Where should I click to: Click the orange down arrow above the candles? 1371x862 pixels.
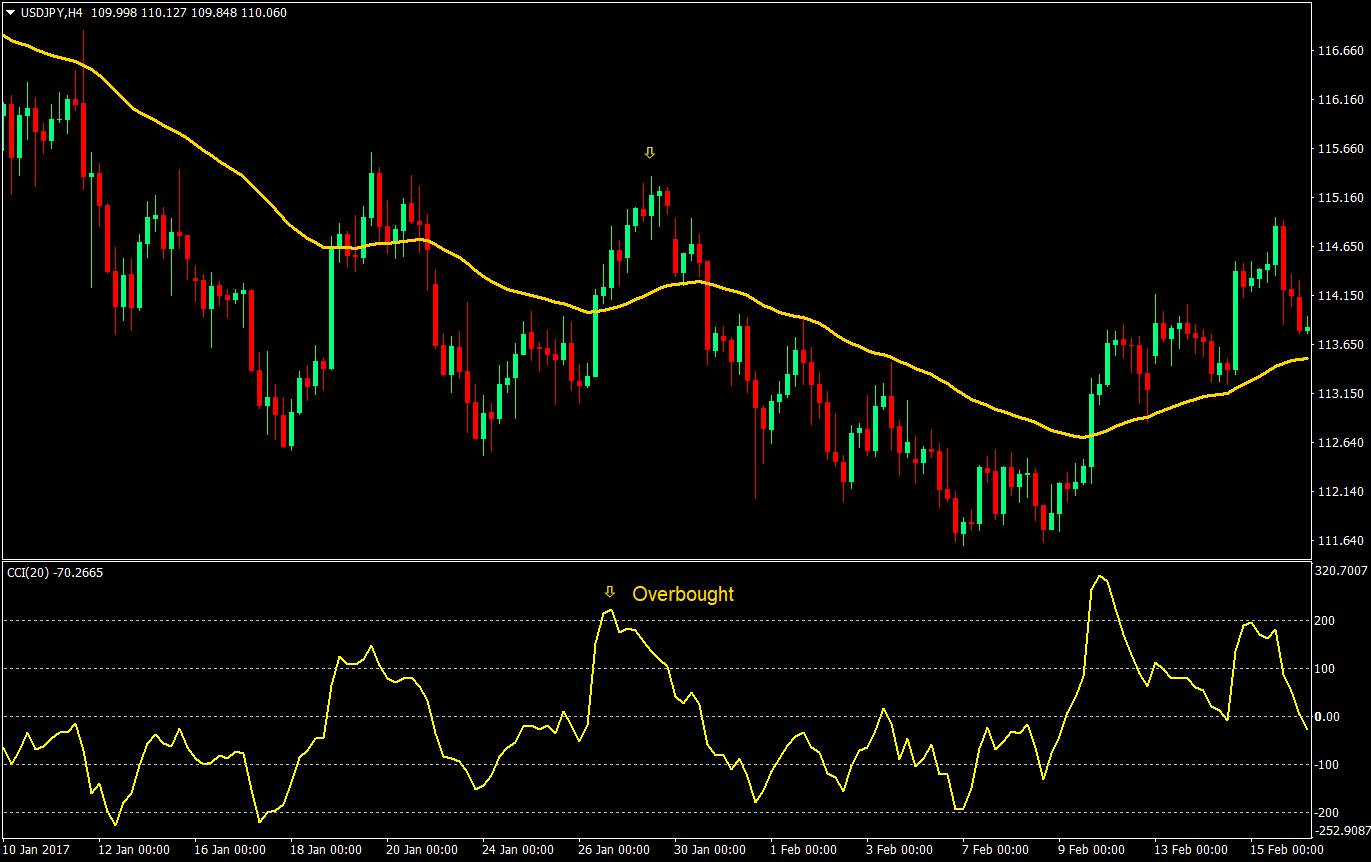[x=651, y=153]
